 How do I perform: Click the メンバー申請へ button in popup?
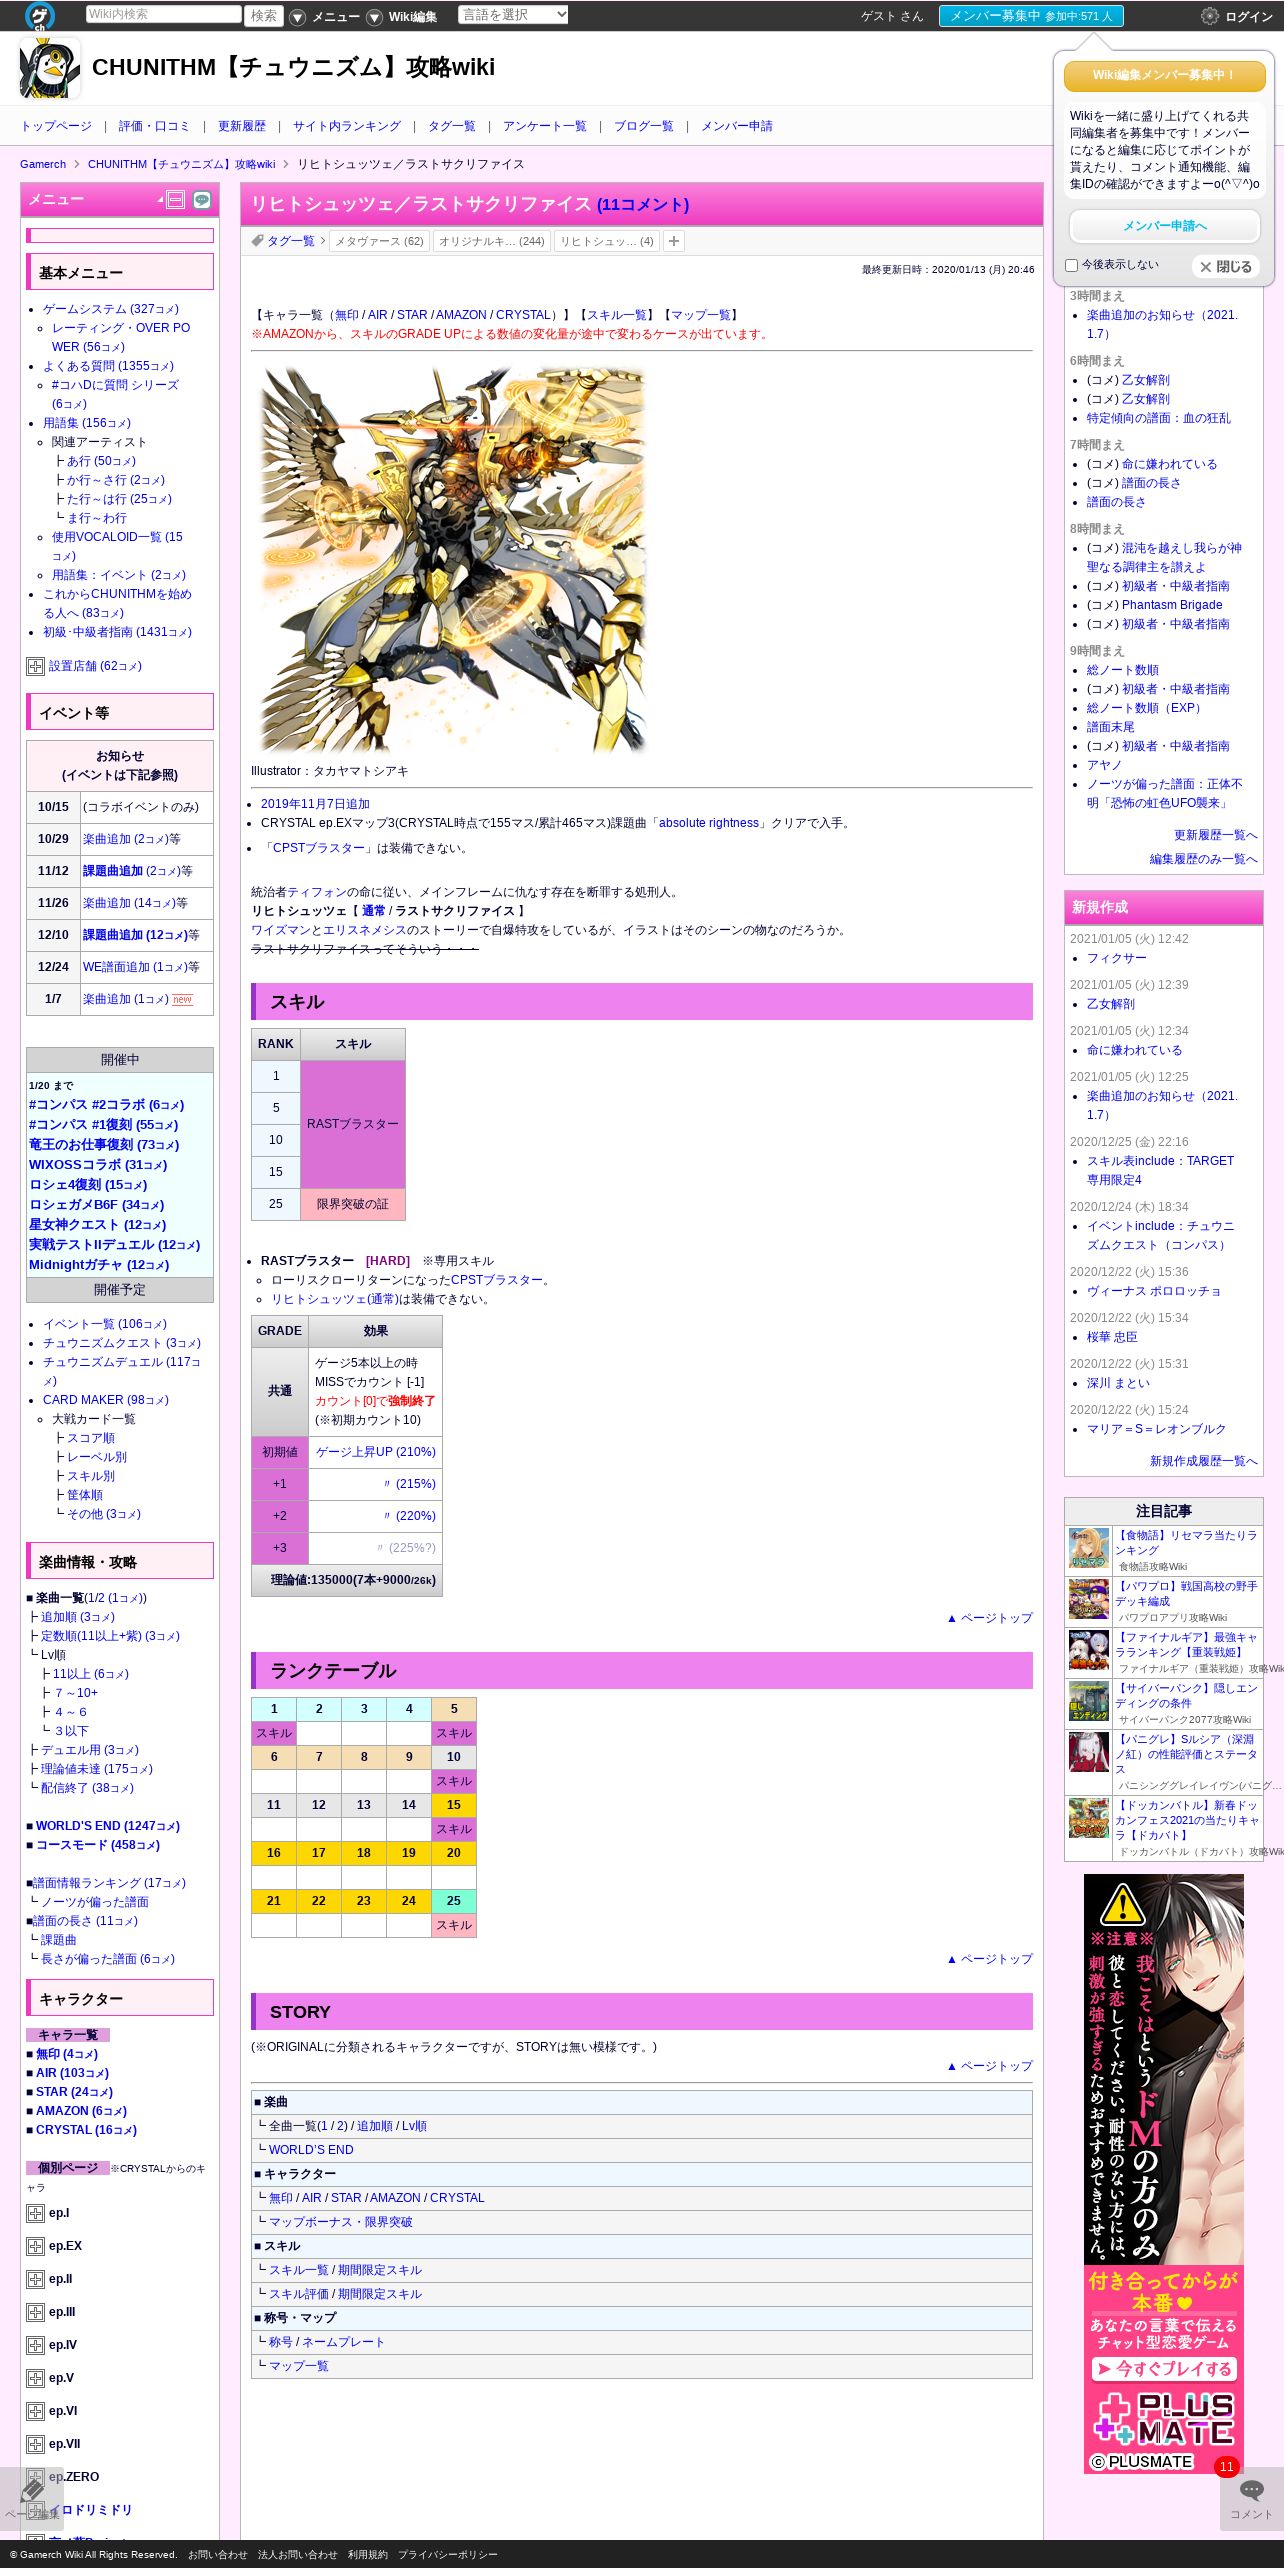coord(1165,226)
